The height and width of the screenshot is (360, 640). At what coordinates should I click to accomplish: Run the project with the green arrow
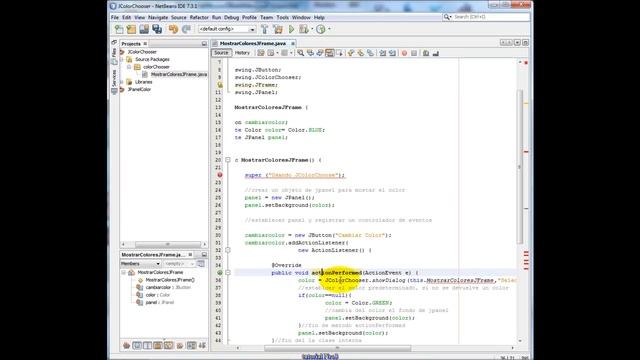tap(291, 29)
